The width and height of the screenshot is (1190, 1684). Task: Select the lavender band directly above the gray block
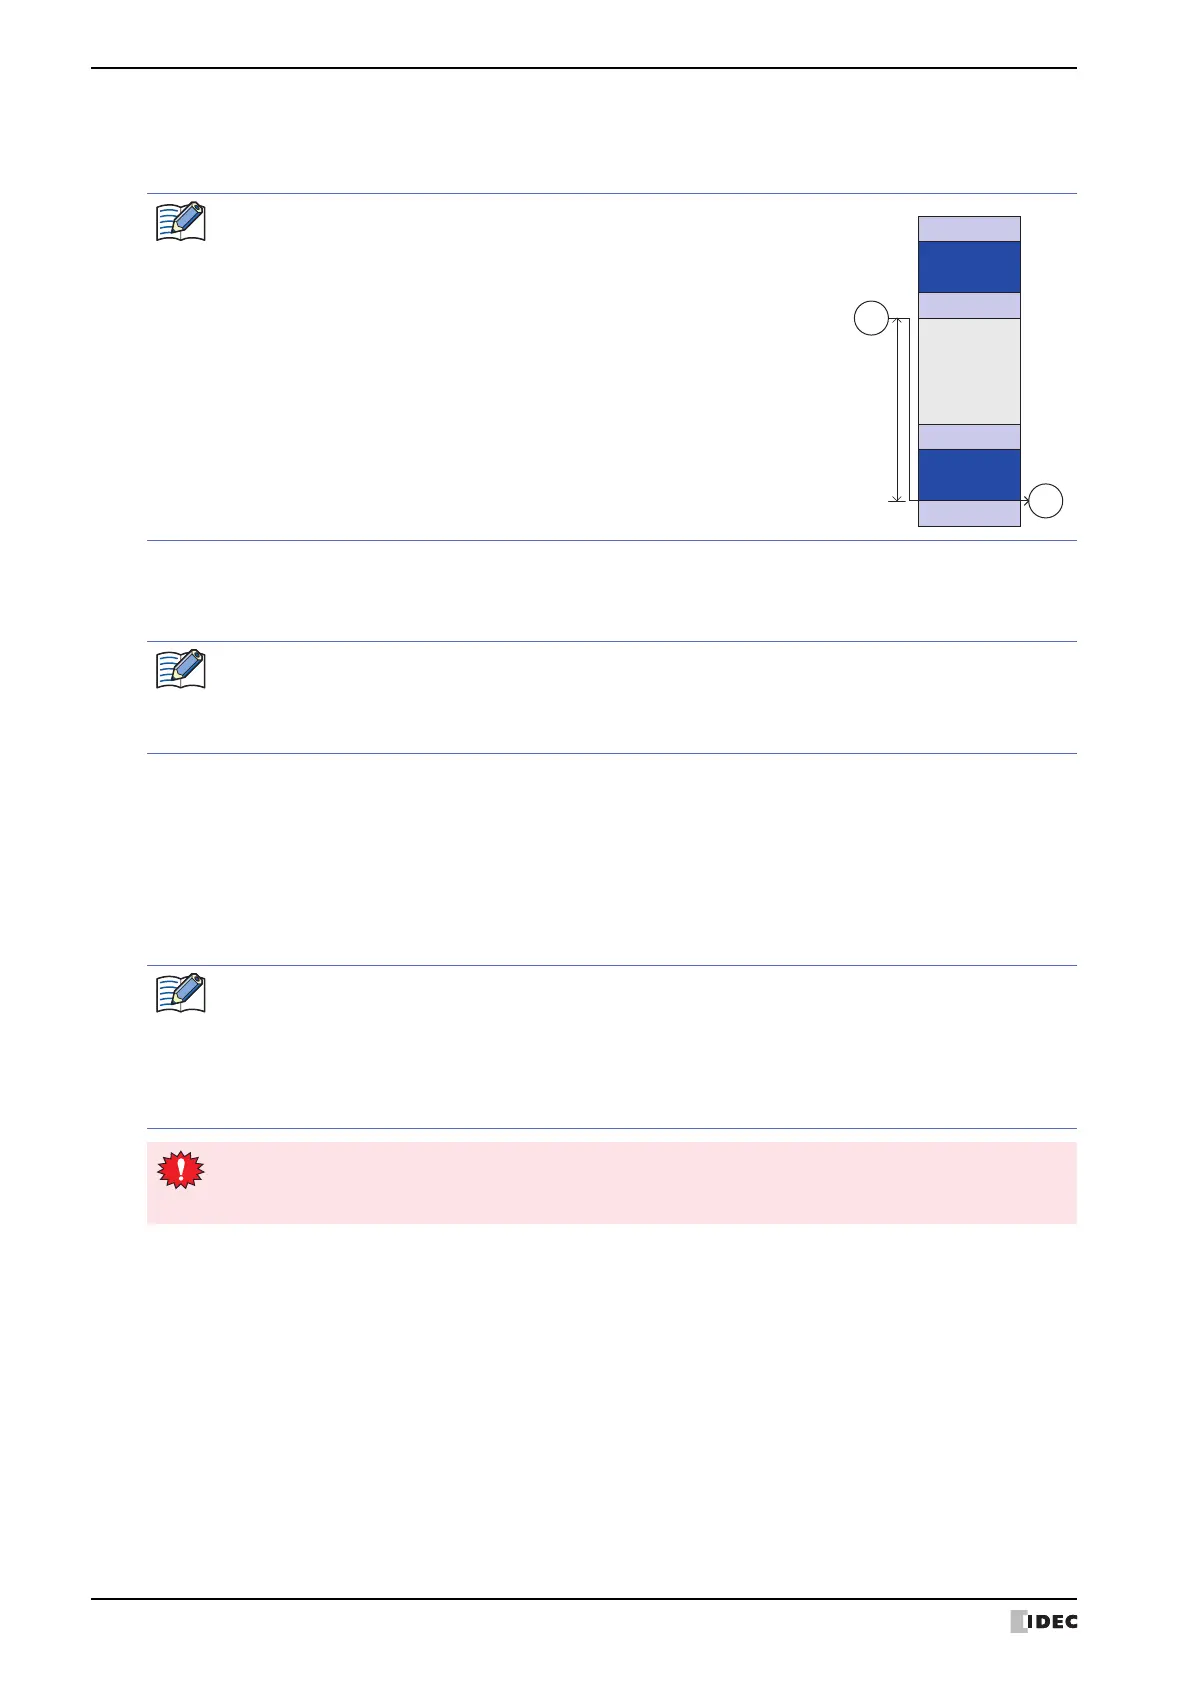click(969, 305)
